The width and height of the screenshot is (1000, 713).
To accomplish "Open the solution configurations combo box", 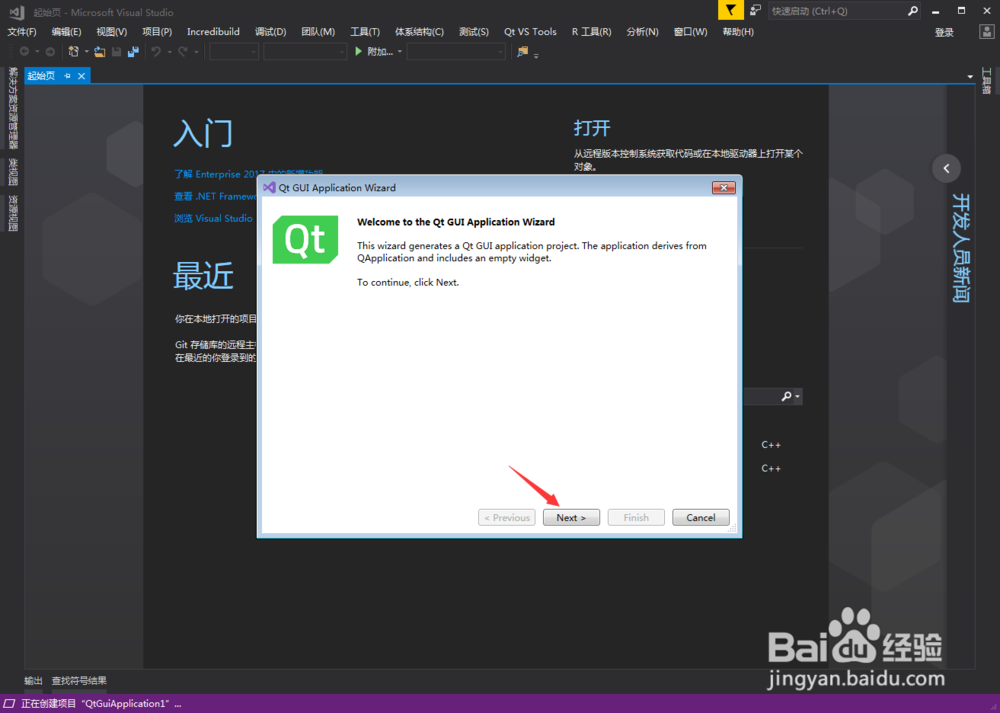I will tap(234, 52).
